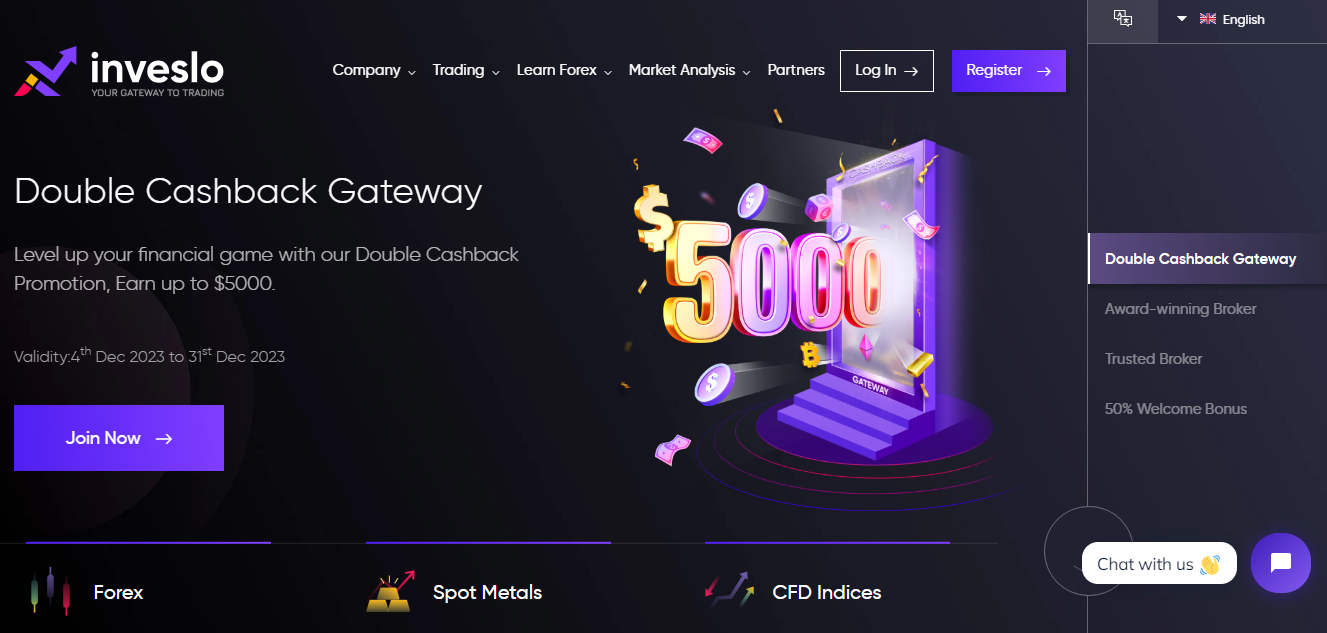The image size is (1327, 633).
Task: Click the Join Now button
Action: pyautogui.click(x=119, y=438)
